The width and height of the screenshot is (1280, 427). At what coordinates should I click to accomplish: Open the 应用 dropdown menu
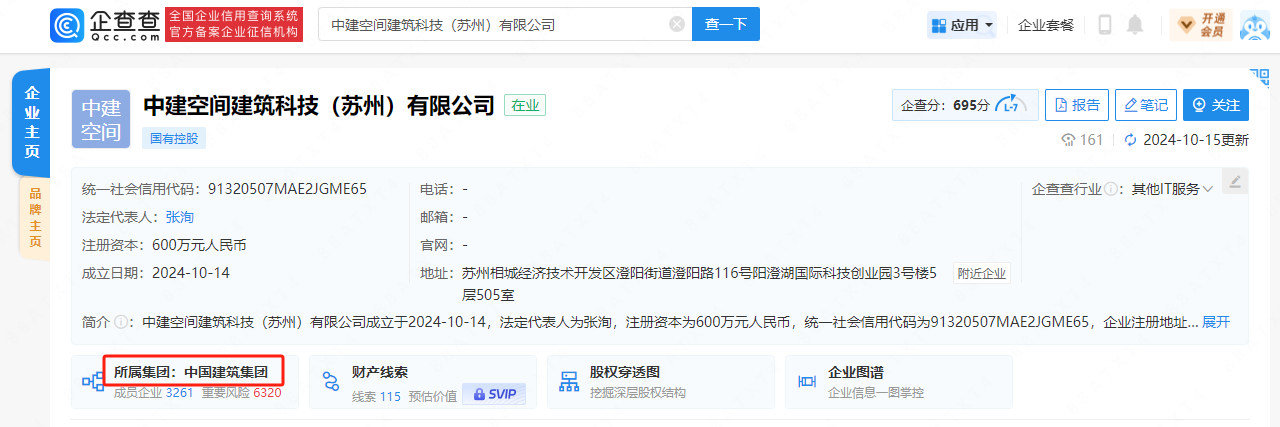tap(962, 25)
